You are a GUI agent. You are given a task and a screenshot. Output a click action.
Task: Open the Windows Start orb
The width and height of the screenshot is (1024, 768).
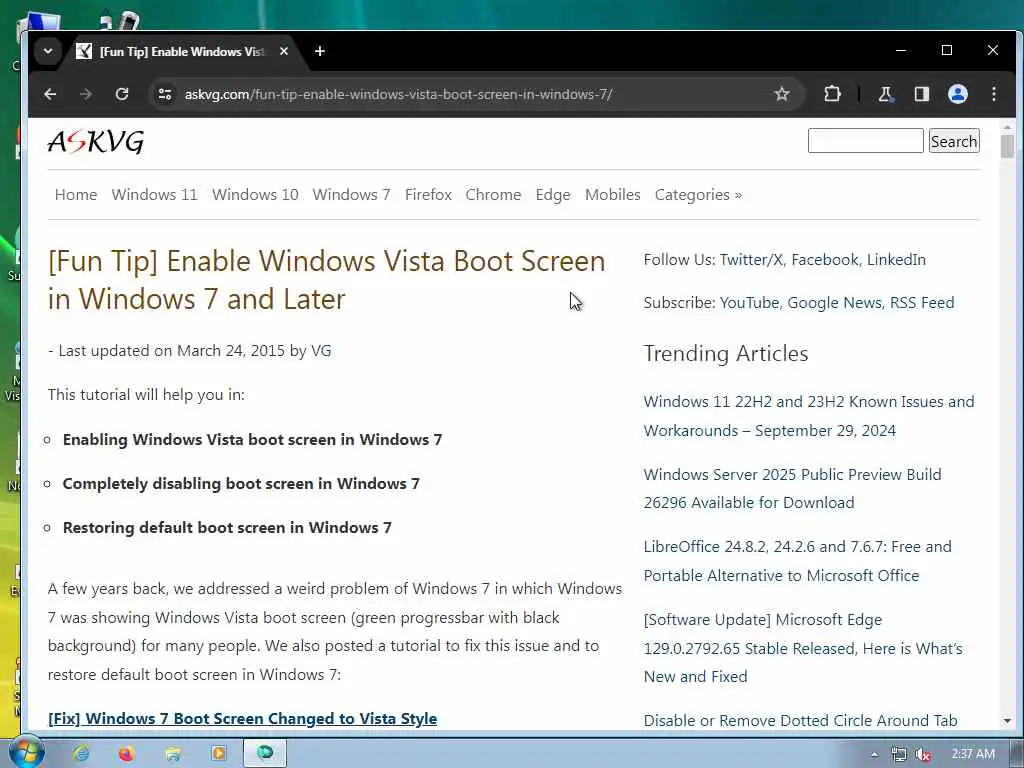click(x=27, y=753)
